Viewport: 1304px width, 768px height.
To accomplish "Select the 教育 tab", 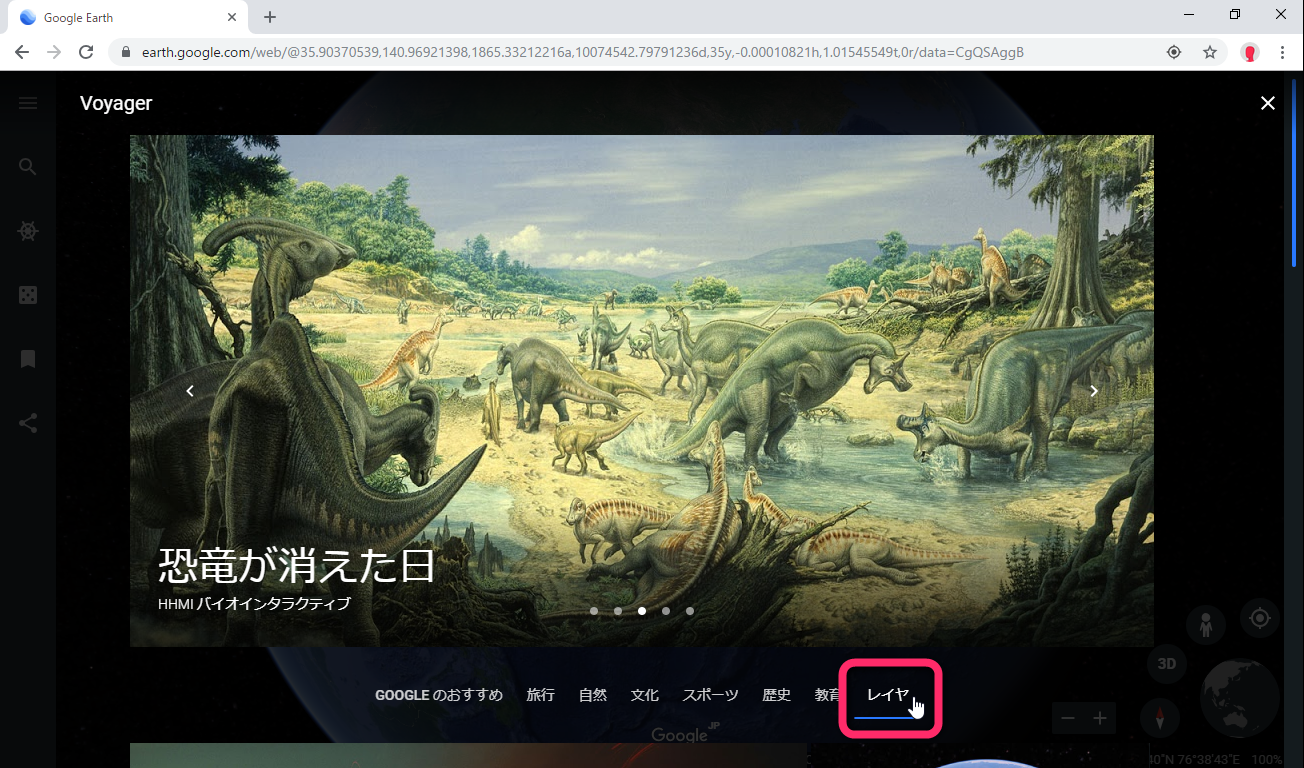I will [827, 695].
